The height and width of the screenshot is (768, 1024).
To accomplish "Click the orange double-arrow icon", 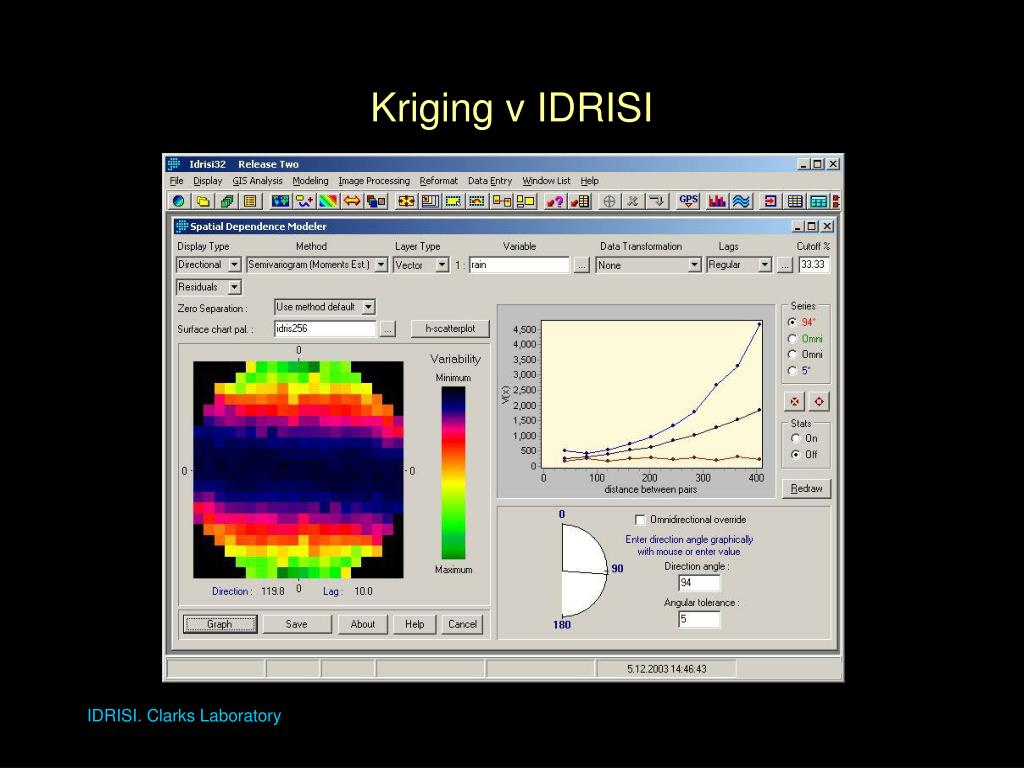I will (x=352, y=201).
